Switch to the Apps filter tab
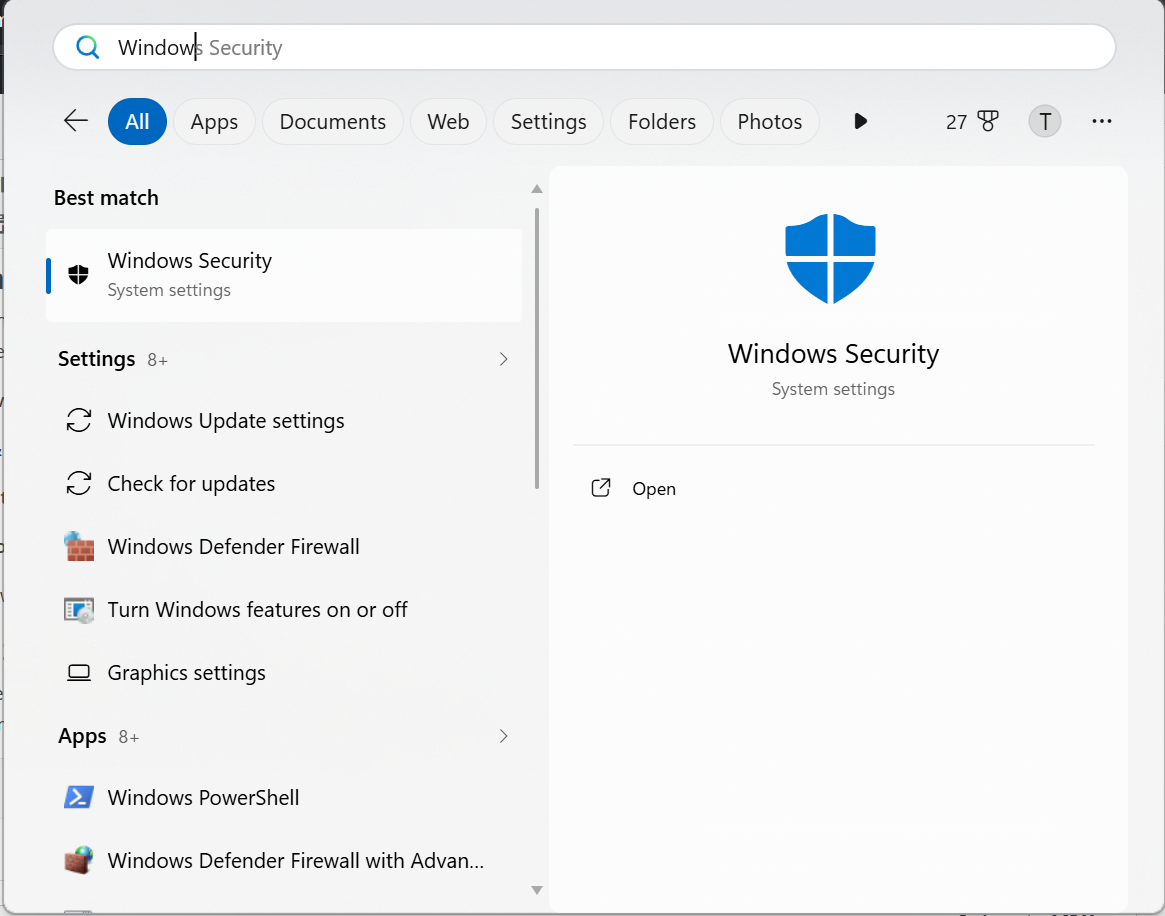This screenshot has height=916, width=1165. pos(214,121)
